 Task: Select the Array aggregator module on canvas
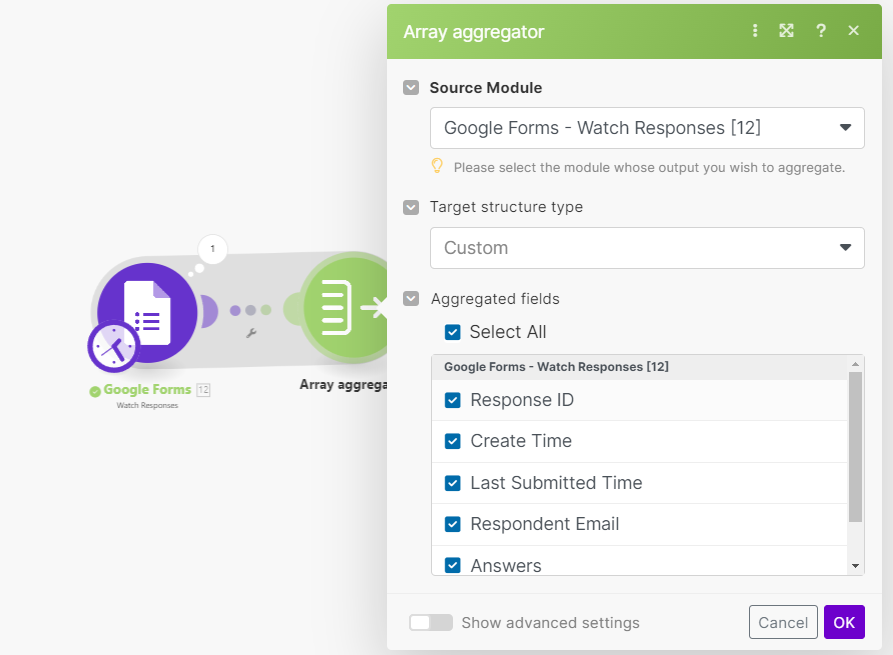point(345,308)
